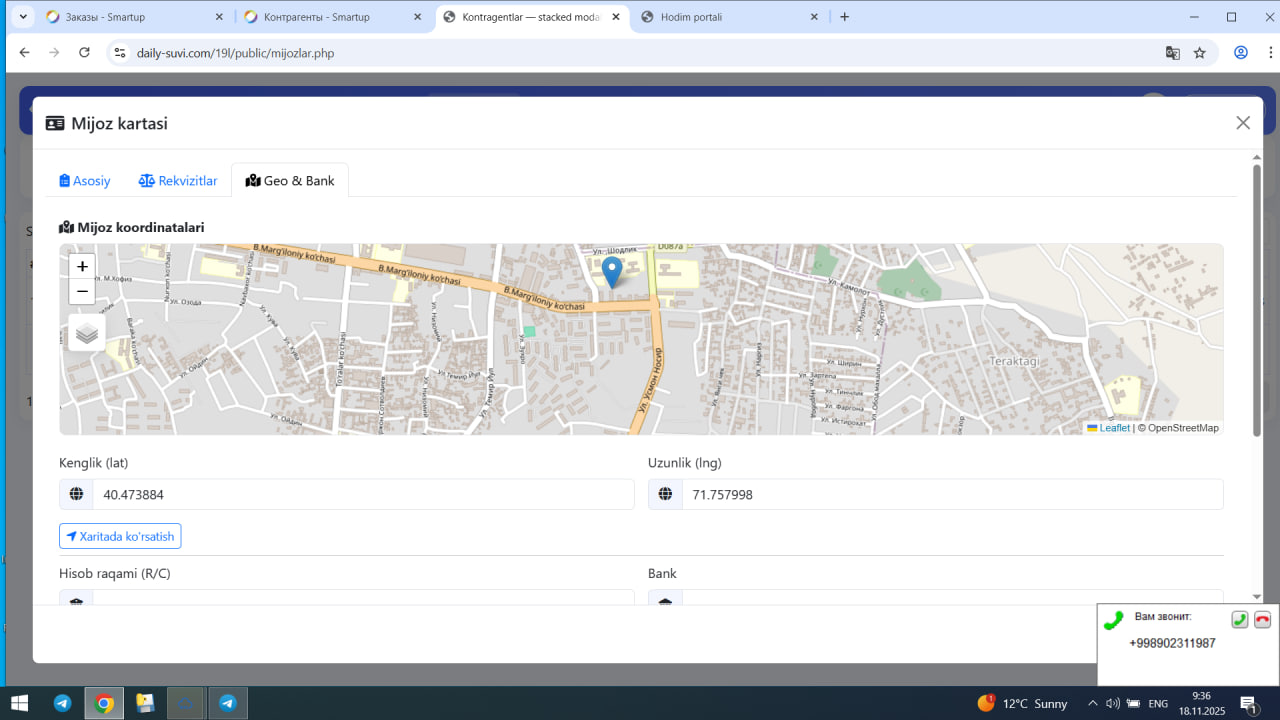Switch to the Asosiy tab

[85, 181]
